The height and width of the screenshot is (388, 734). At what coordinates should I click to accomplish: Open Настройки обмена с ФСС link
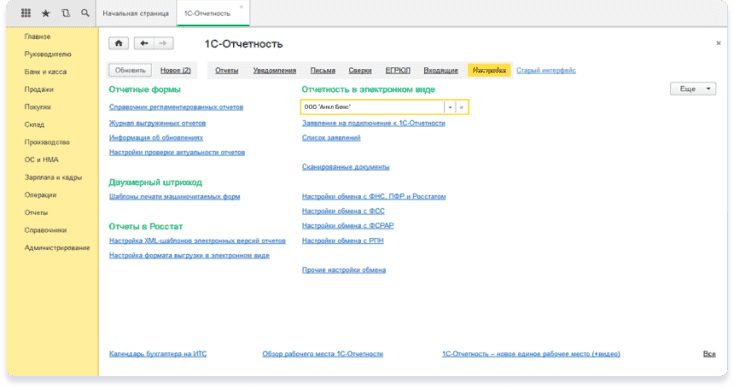343,211
